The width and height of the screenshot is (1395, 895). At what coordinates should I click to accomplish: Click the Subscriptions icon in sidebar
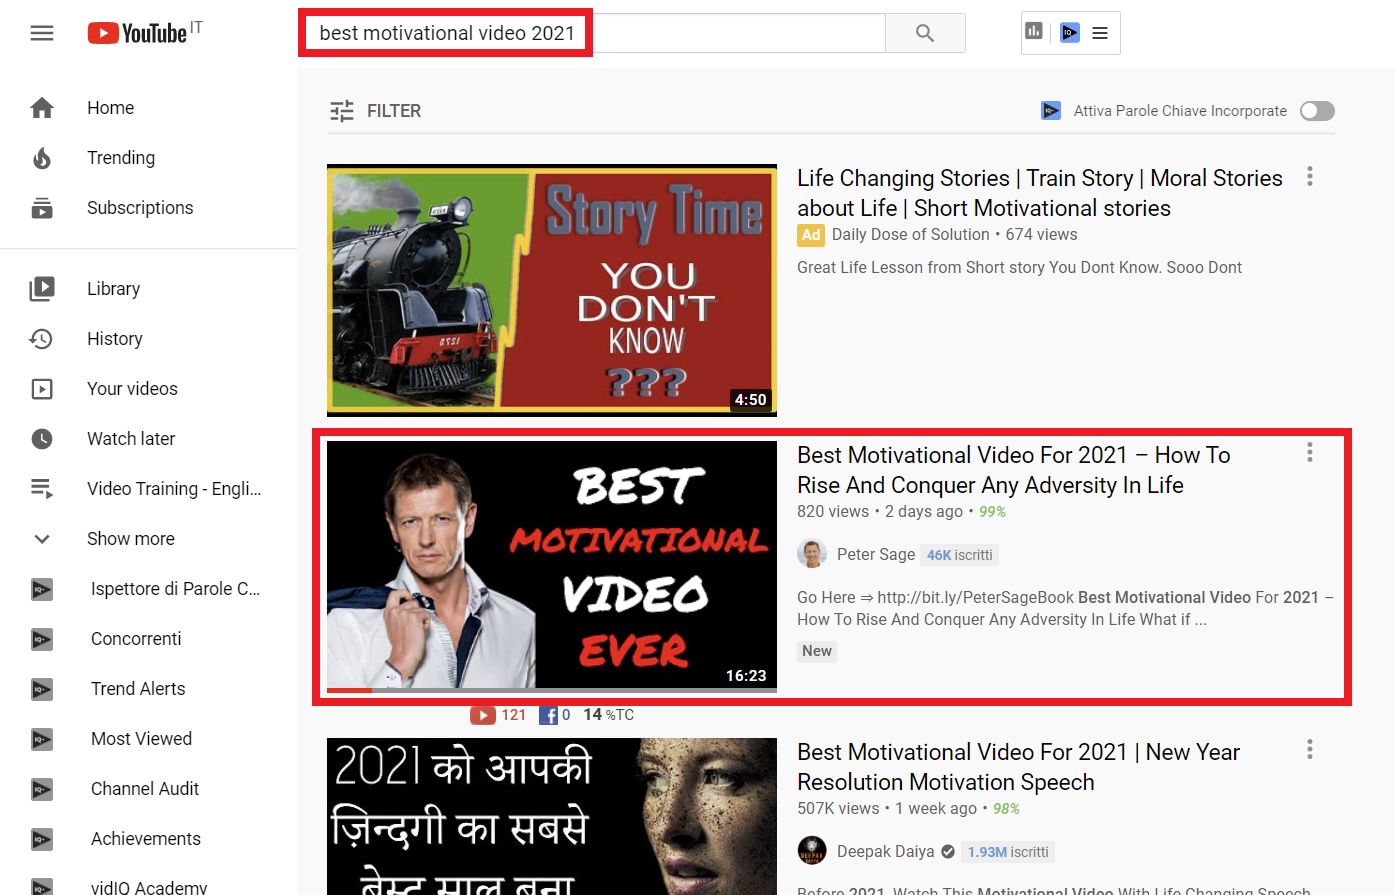point(42,208)
